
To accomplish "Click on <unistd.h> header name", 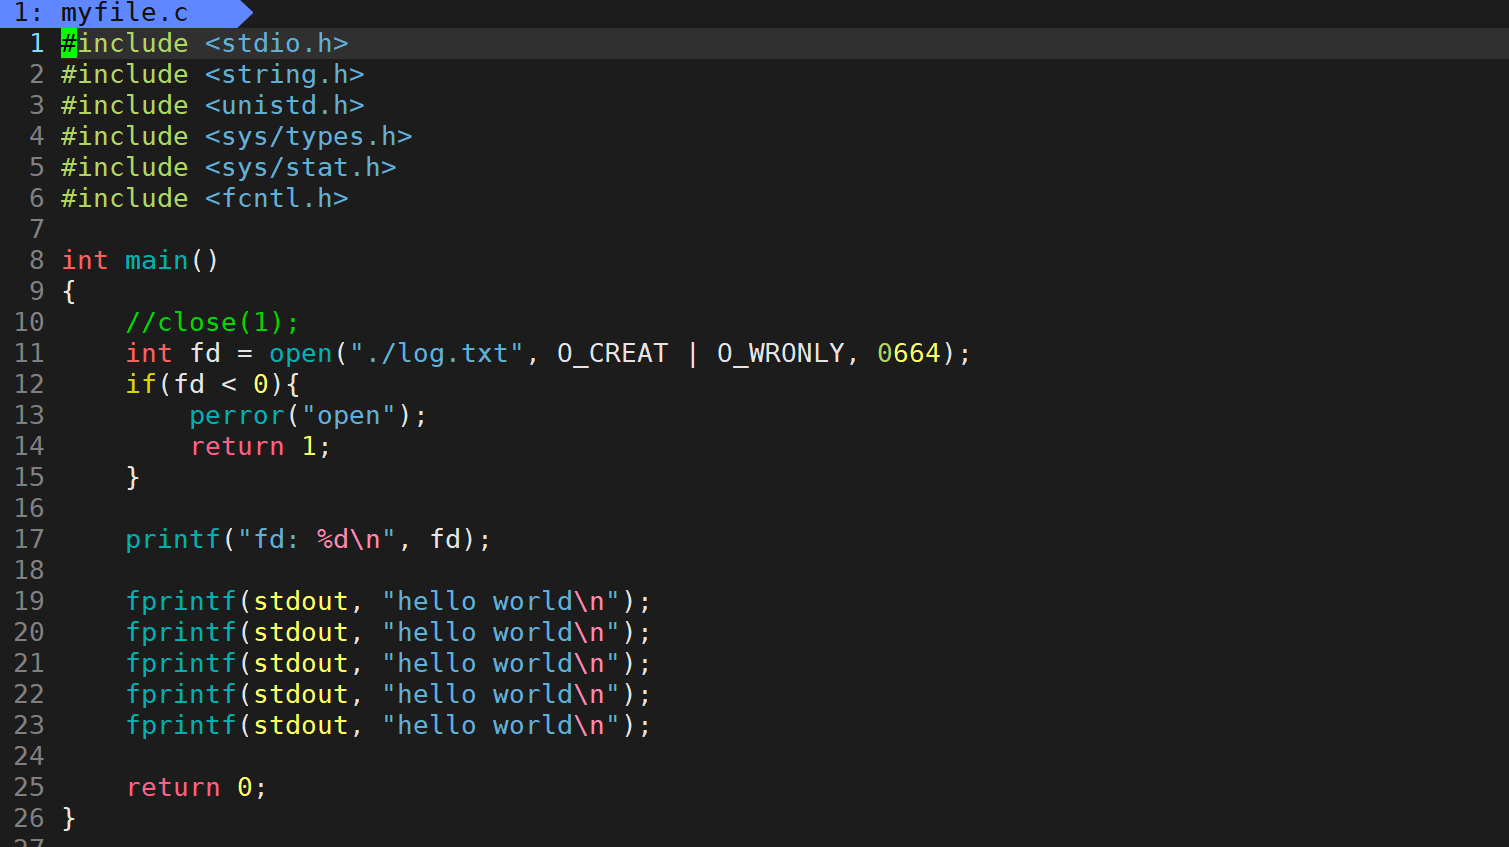I will [x=285, y=105].
